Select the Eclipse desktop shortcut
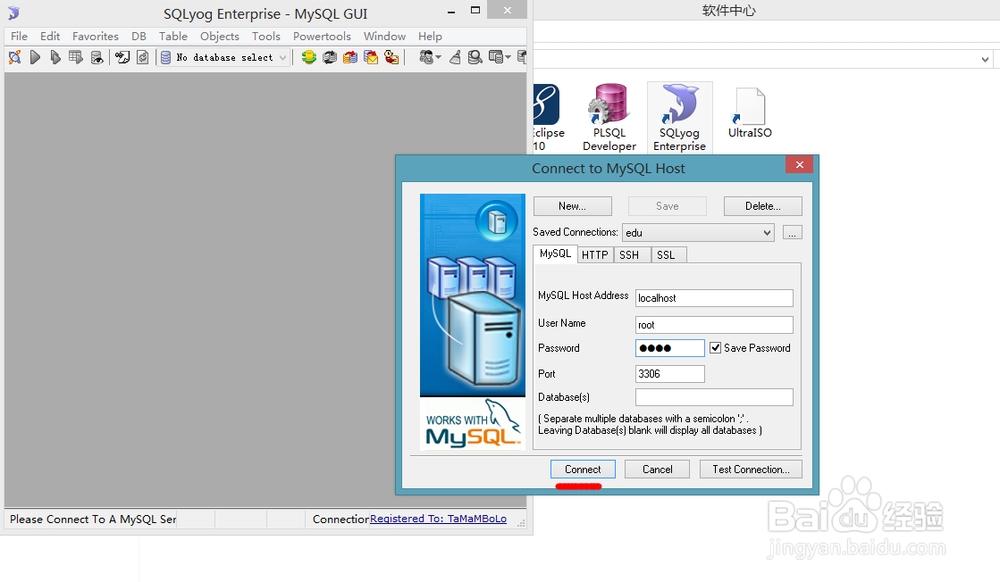This screenshot has width=1000, height=582. point(548,117)
